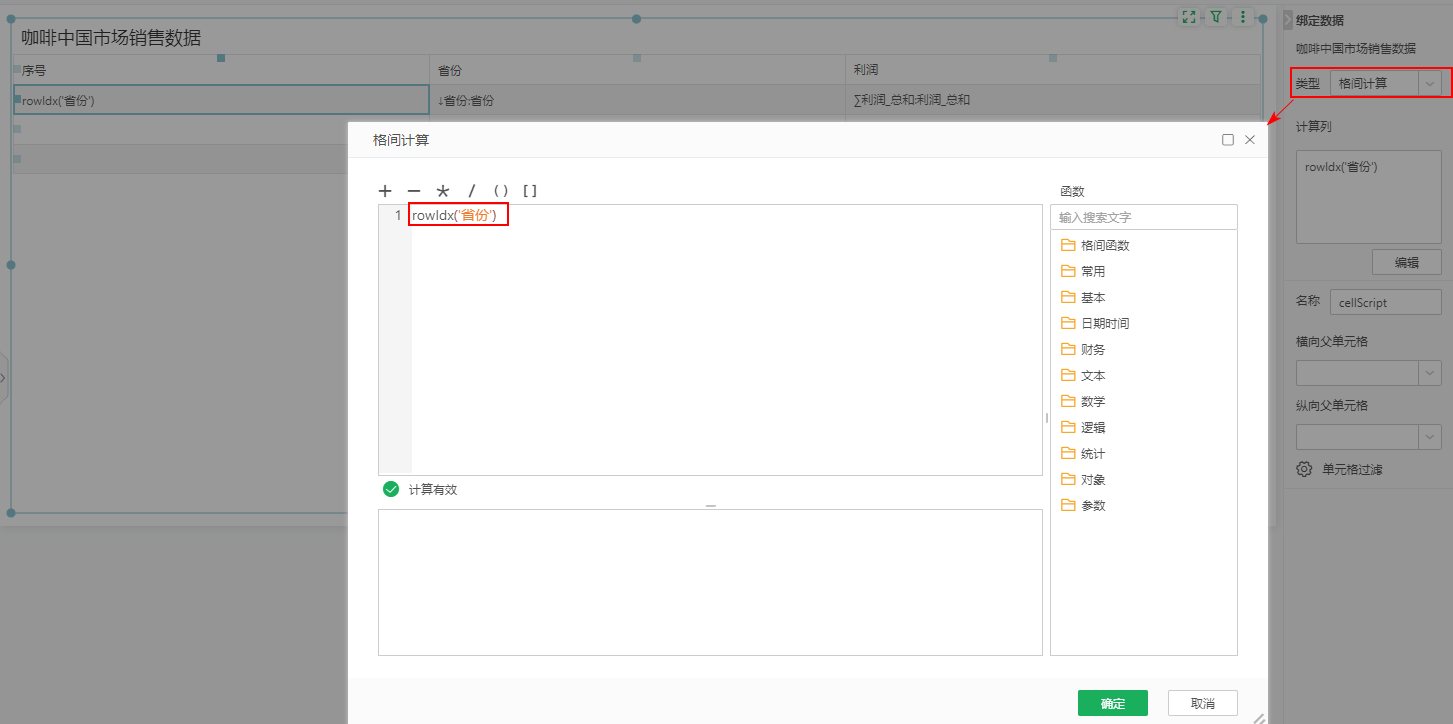Screen dimensions: 1453x724
Task: Open the 格间函数 folder
Action: pos(1095,245)
